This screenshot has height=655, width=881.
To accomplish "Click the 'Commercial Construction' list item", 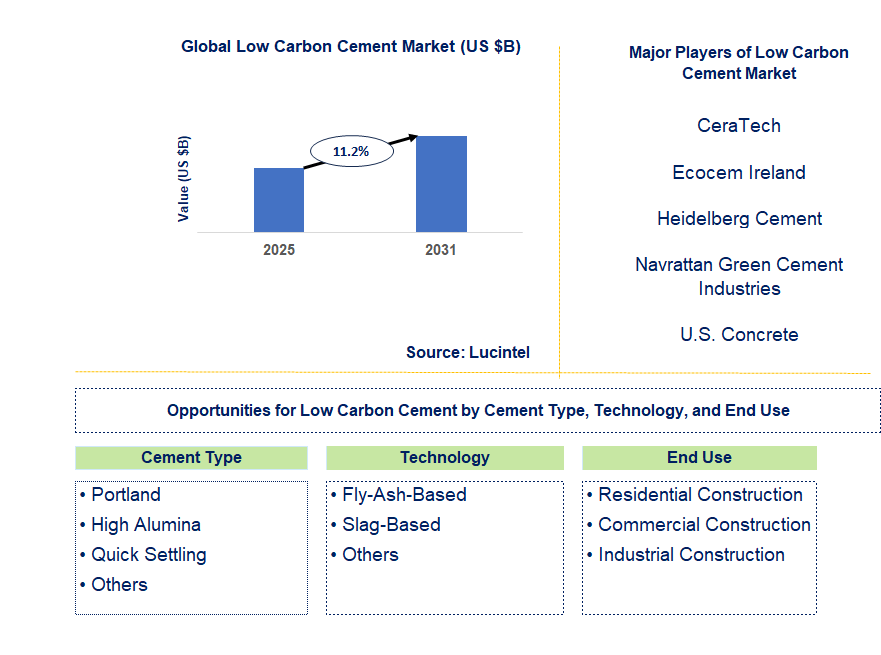I will [705, 525].
